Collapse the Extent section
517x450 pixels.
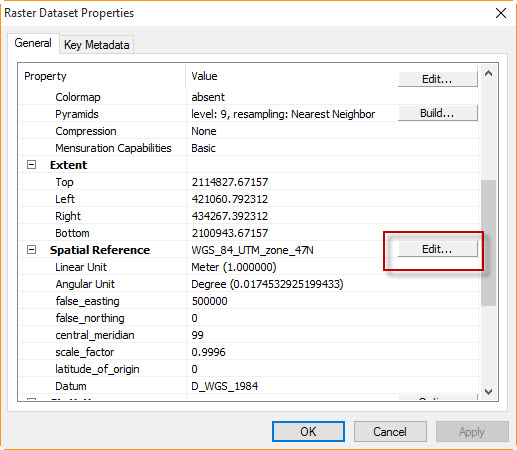pyautogui.click(x=31, y=165)
